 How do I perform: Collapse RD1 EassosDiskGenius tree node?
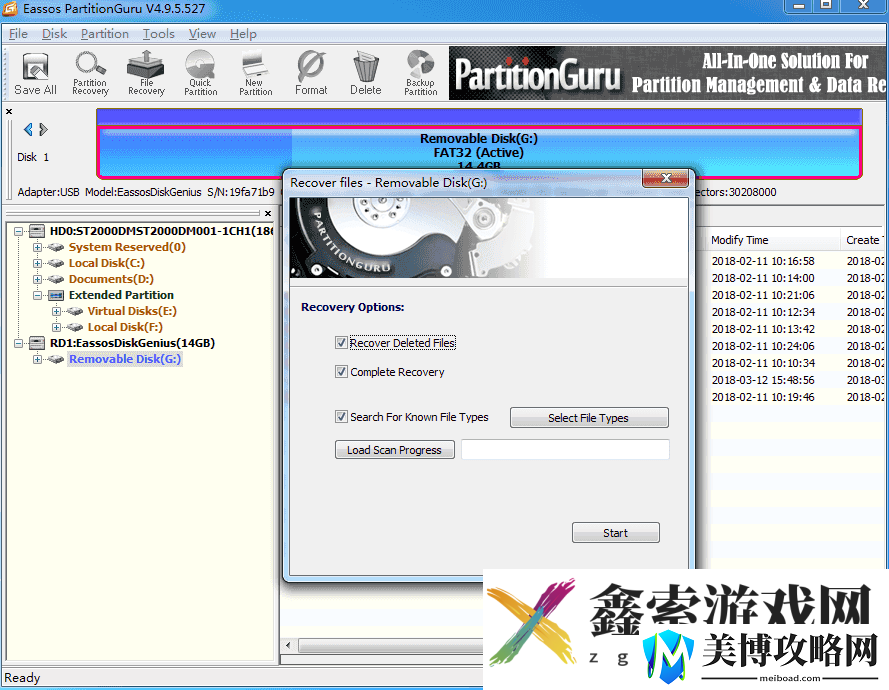coord(18,343)
